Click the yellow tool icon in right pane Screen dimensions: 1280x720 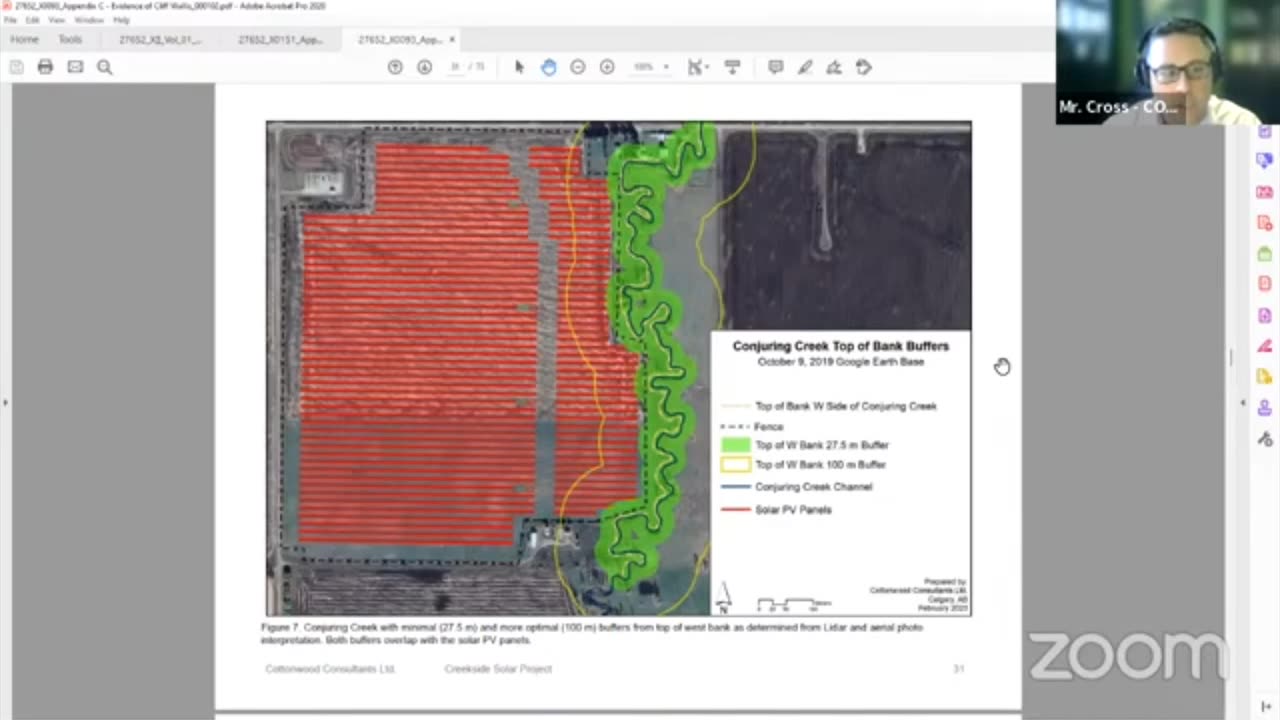coord(1265,377)
